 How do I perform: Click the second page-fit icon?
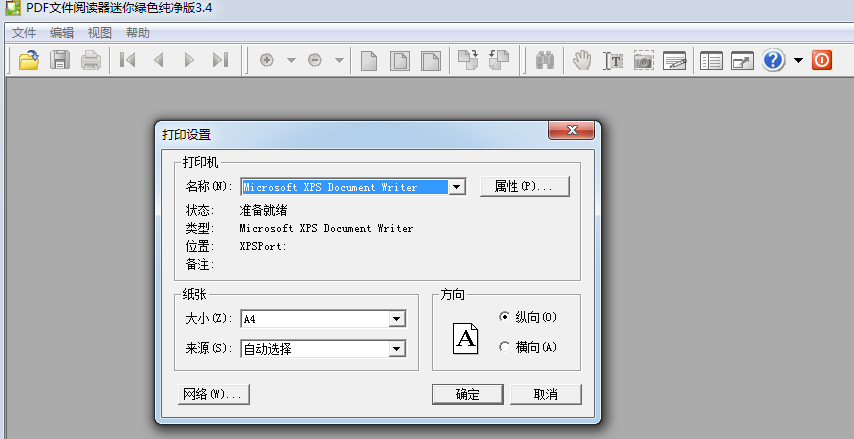tap(400, 60)
